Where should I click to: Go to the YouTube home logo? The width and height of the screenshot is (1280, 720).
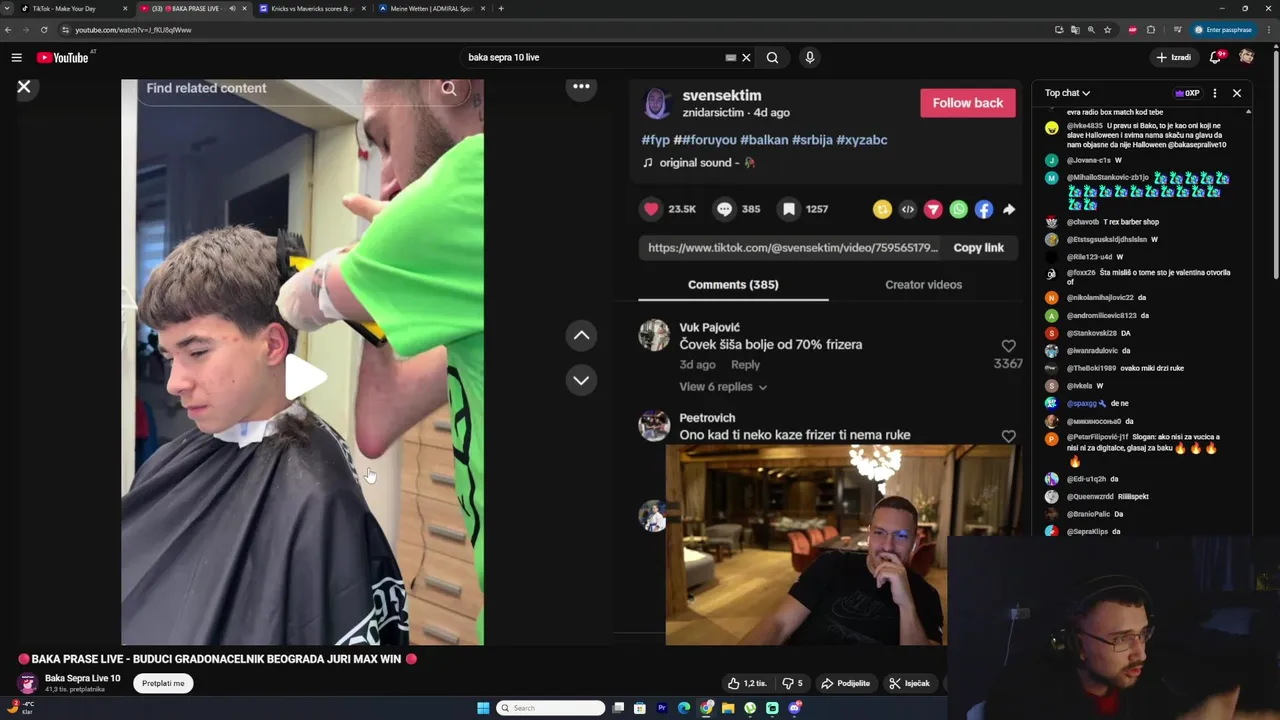click(63, 58)
